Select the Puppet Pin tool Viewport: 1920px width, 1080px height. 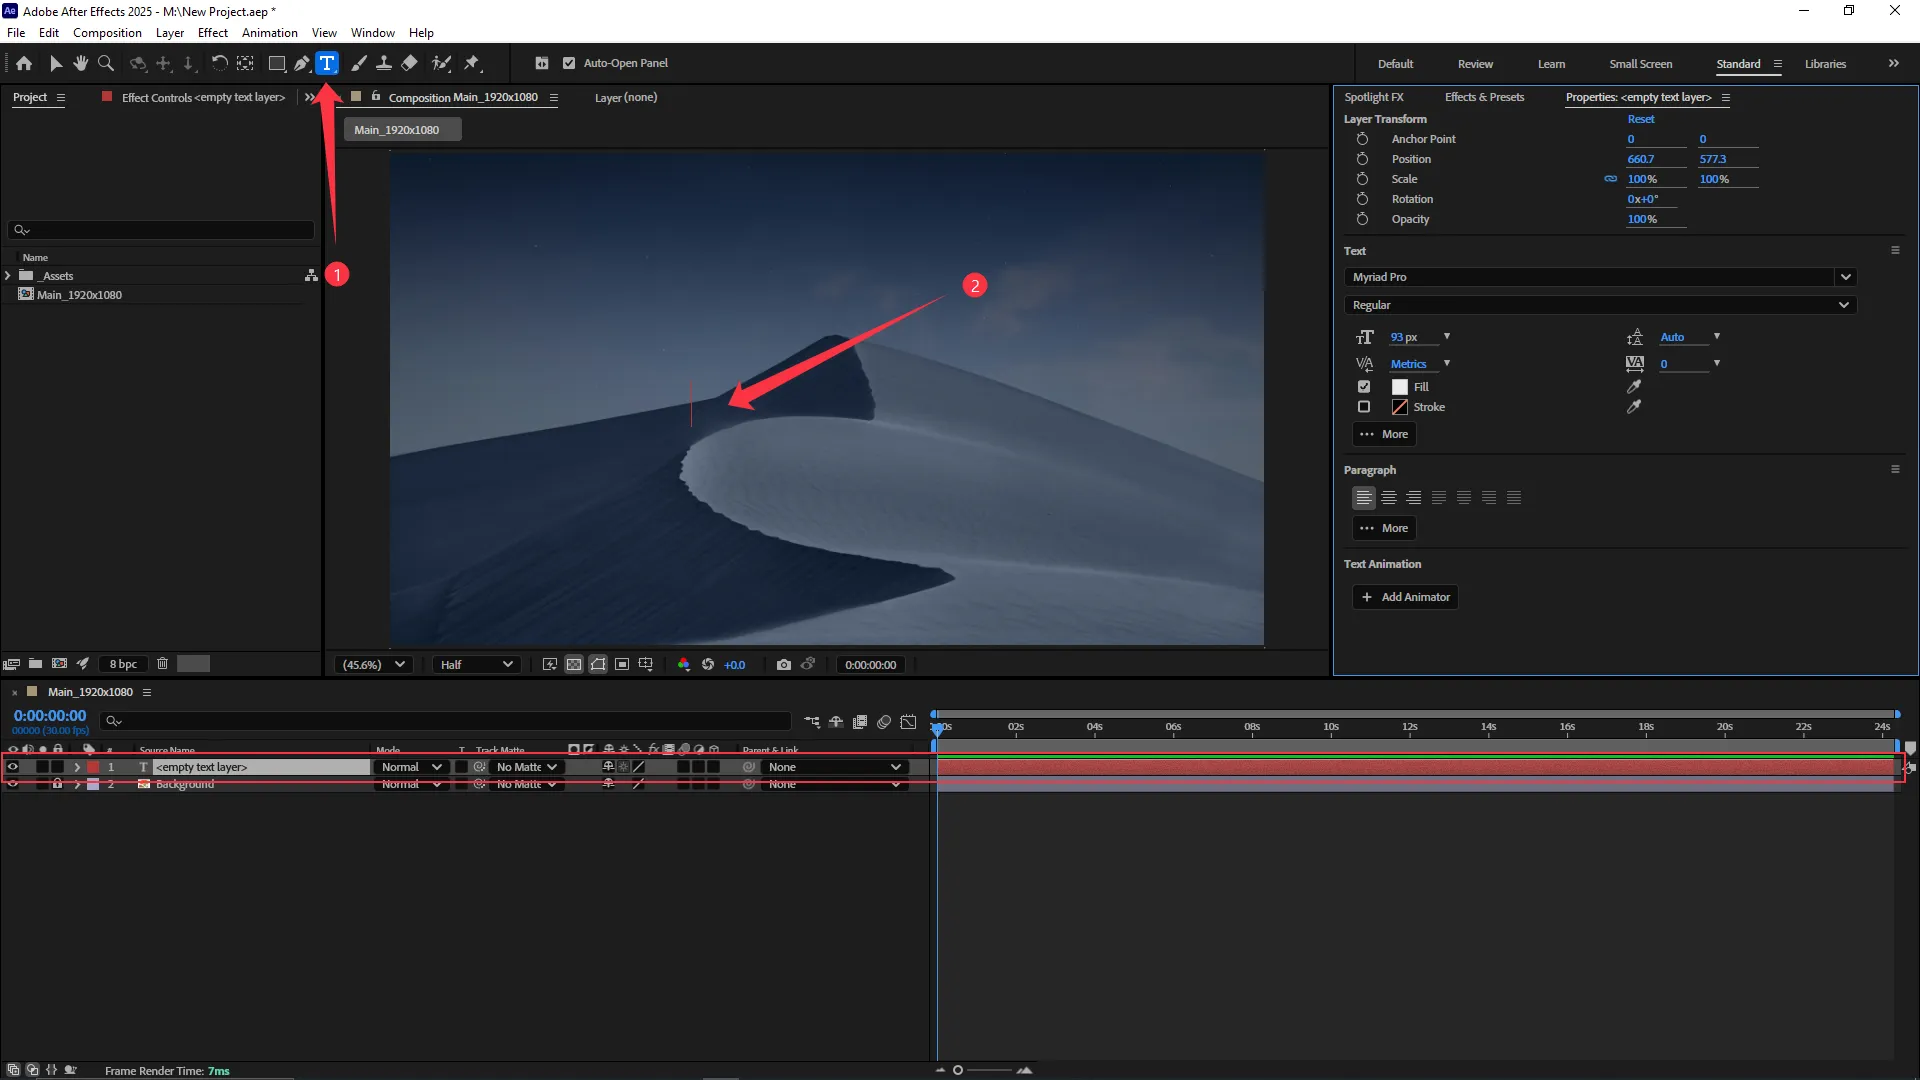click(x=472, y=63)
